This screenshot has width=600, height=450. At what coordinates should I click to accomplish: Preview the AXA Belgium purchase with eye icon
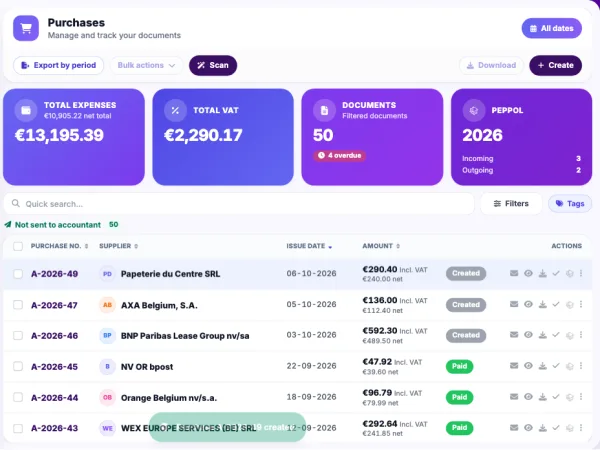[528, 304]
